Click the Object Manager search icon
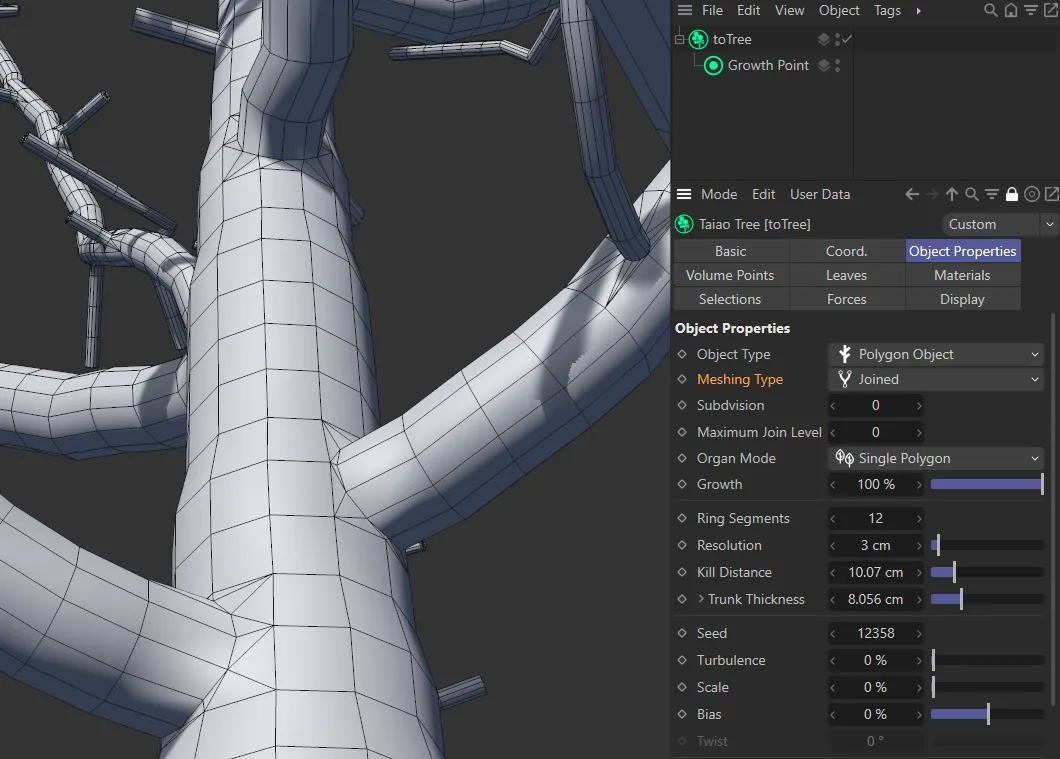Viewport: 1060px width, 759px height. tap(991, 11)
